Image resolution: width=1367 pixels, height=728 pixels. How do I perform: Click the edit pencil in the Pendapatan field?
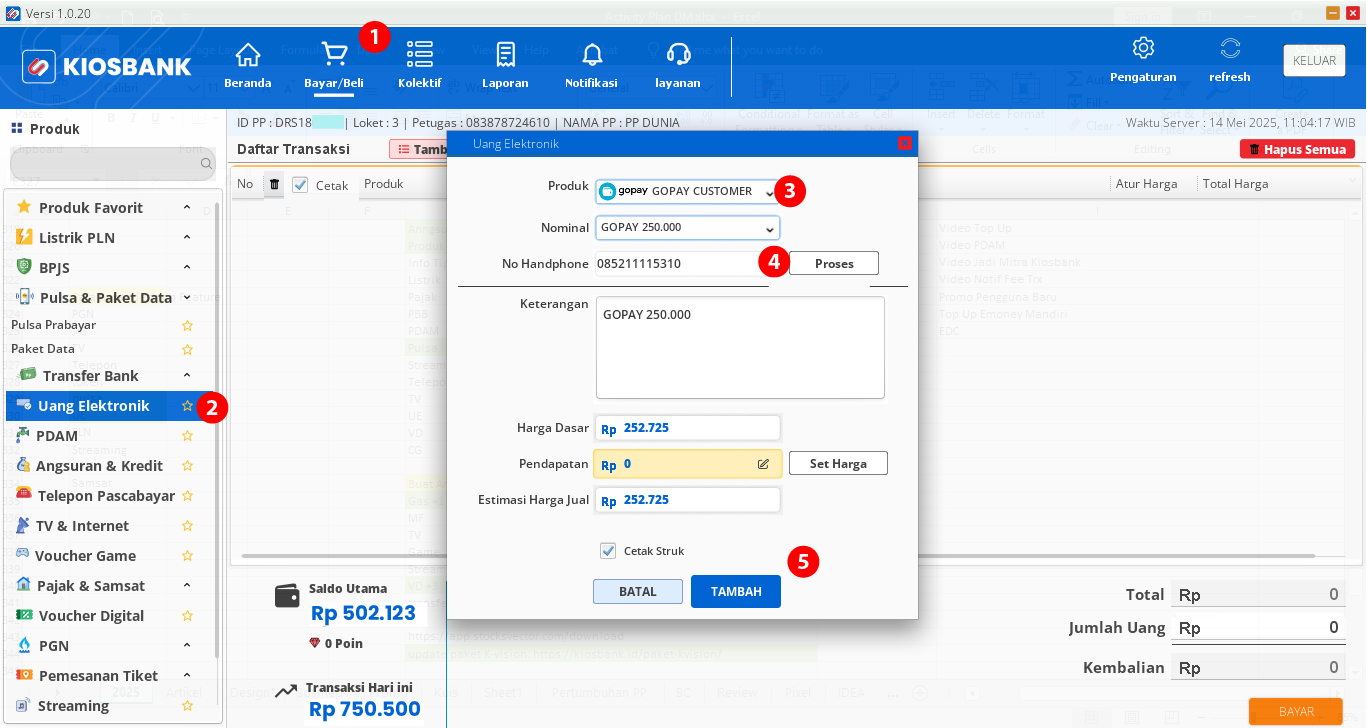pyautogui.click(x=763, y=463)
